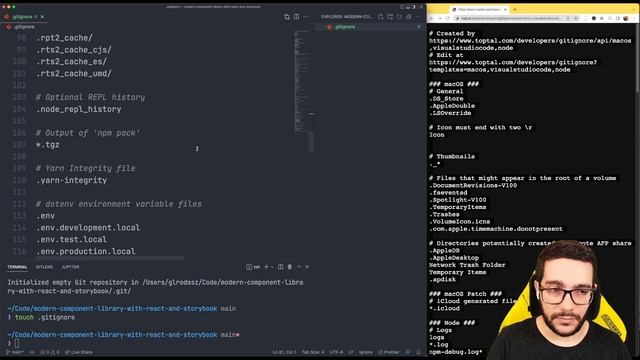Click Chrome page vertical scrollbar

(638, 57)
